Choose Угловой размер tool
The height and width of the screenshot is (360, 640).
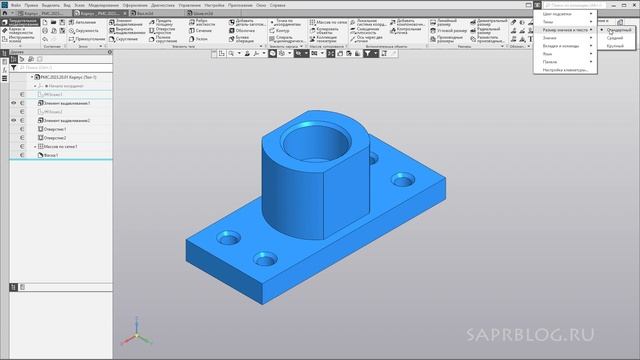pos(448,31)
